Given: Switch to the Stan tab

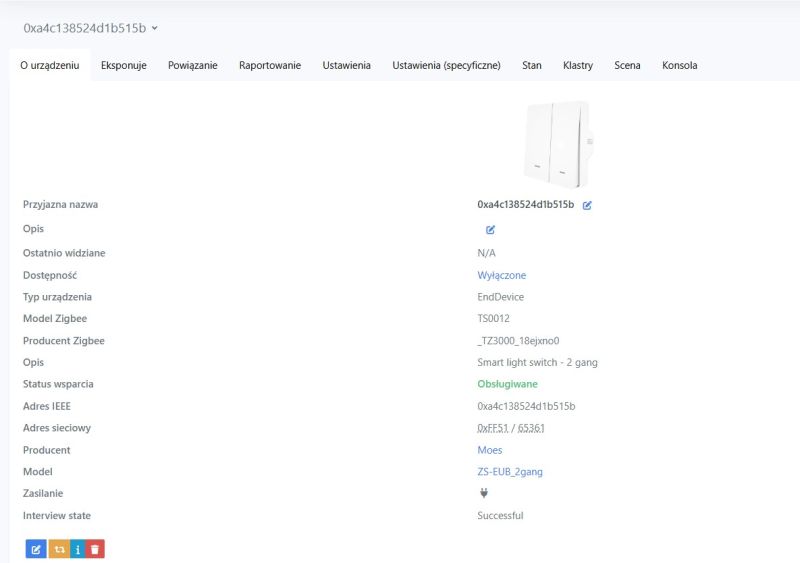Looking at the screenshot, I should [532, 65].
